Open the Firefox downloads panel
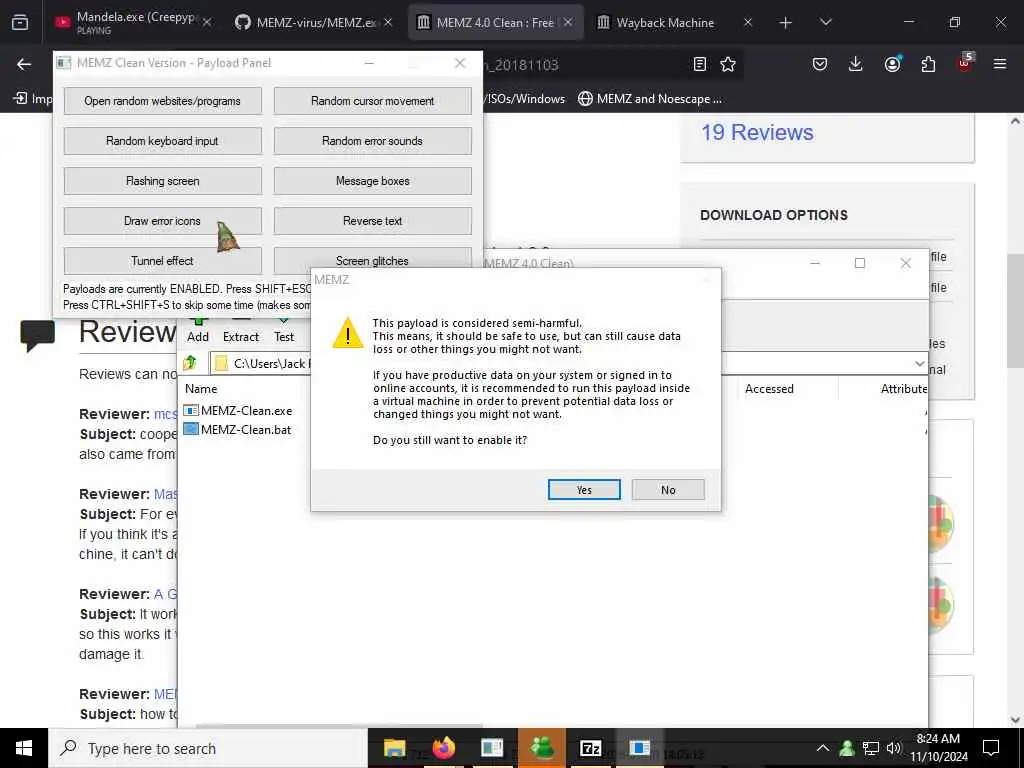The image size is (1024, 768). pos(856,64)
